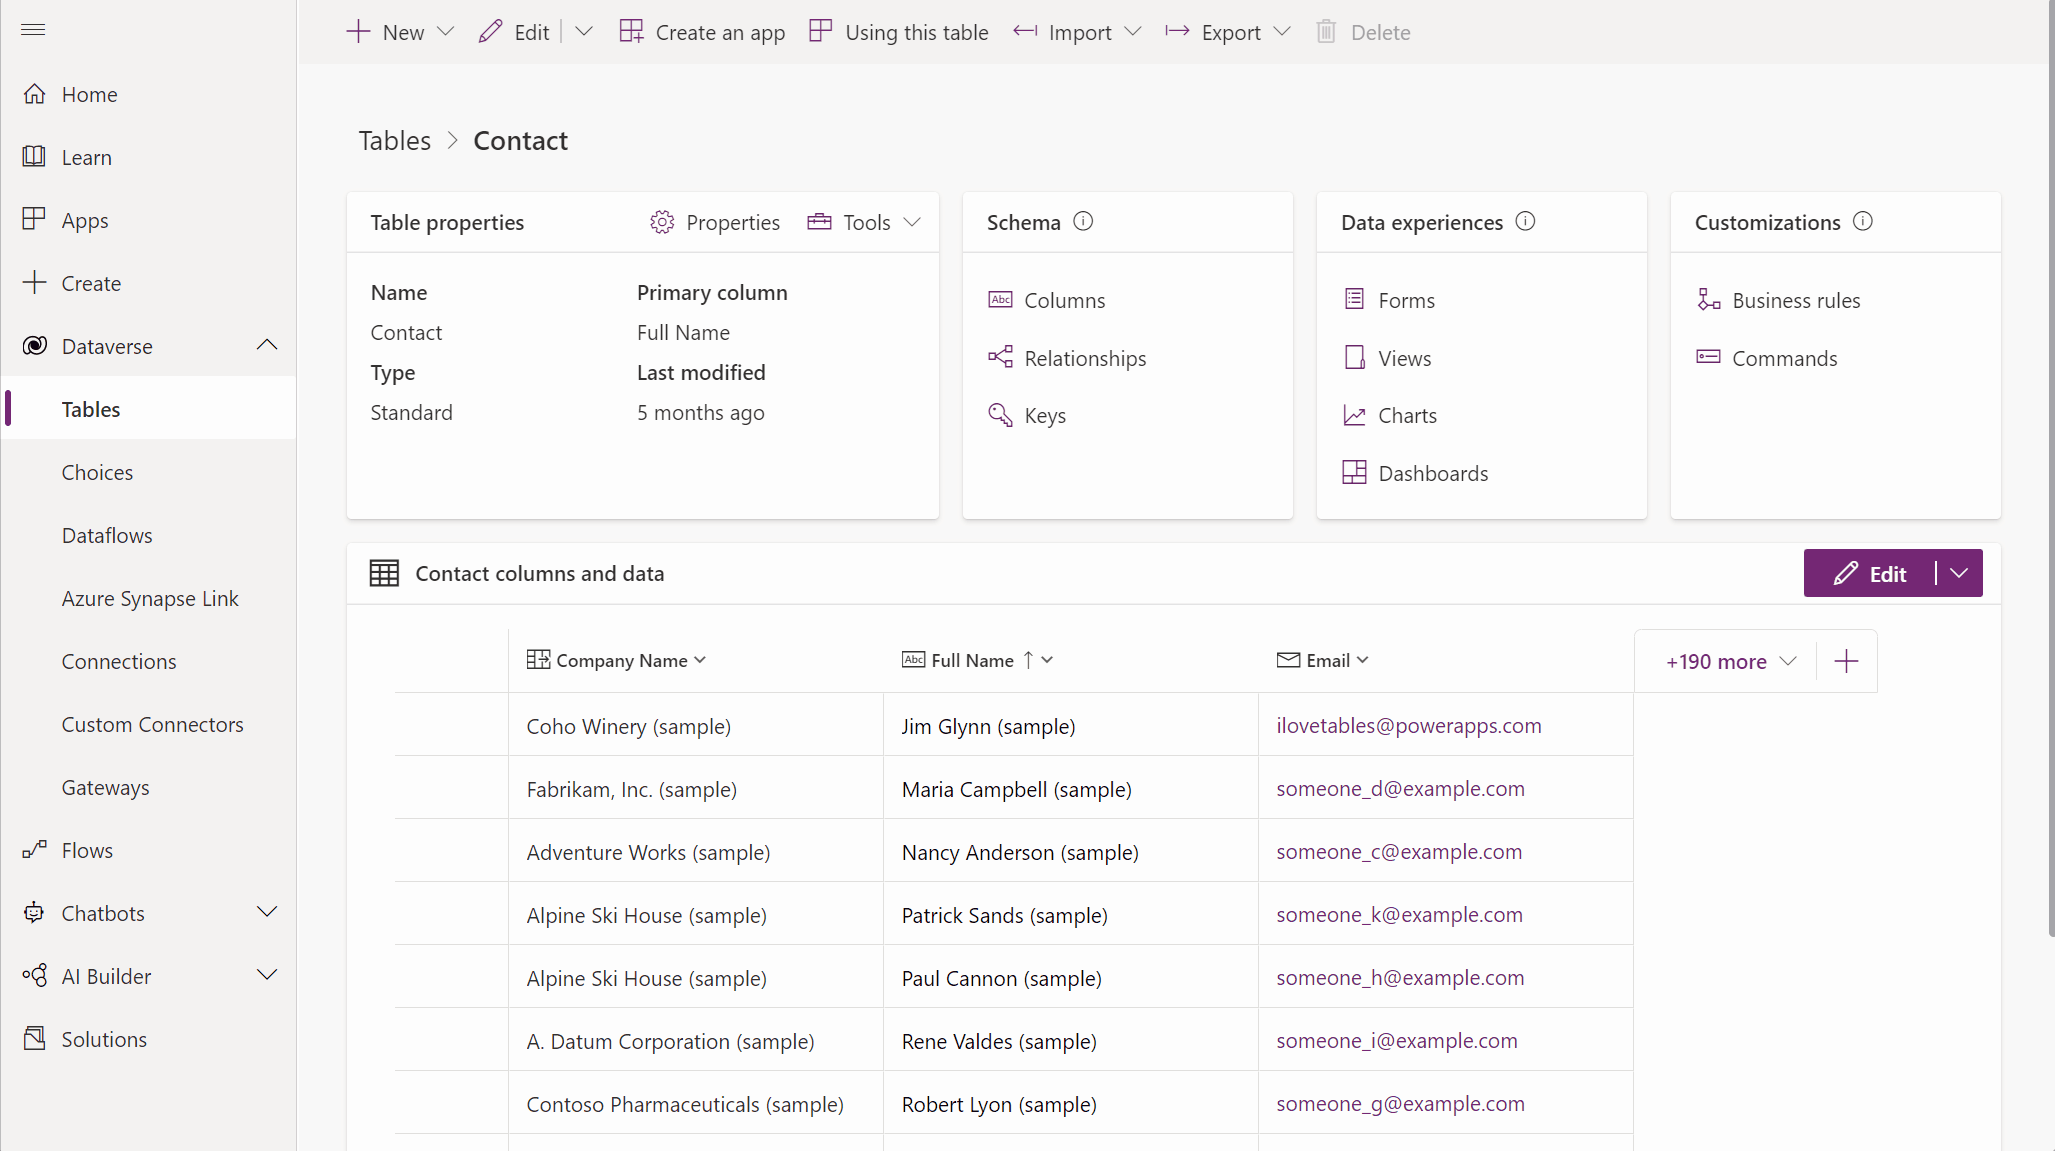Screen dimensions: 2055x1151
Task: Click Fabrikam, Inc. company name link
Action: tap(631, 788)
